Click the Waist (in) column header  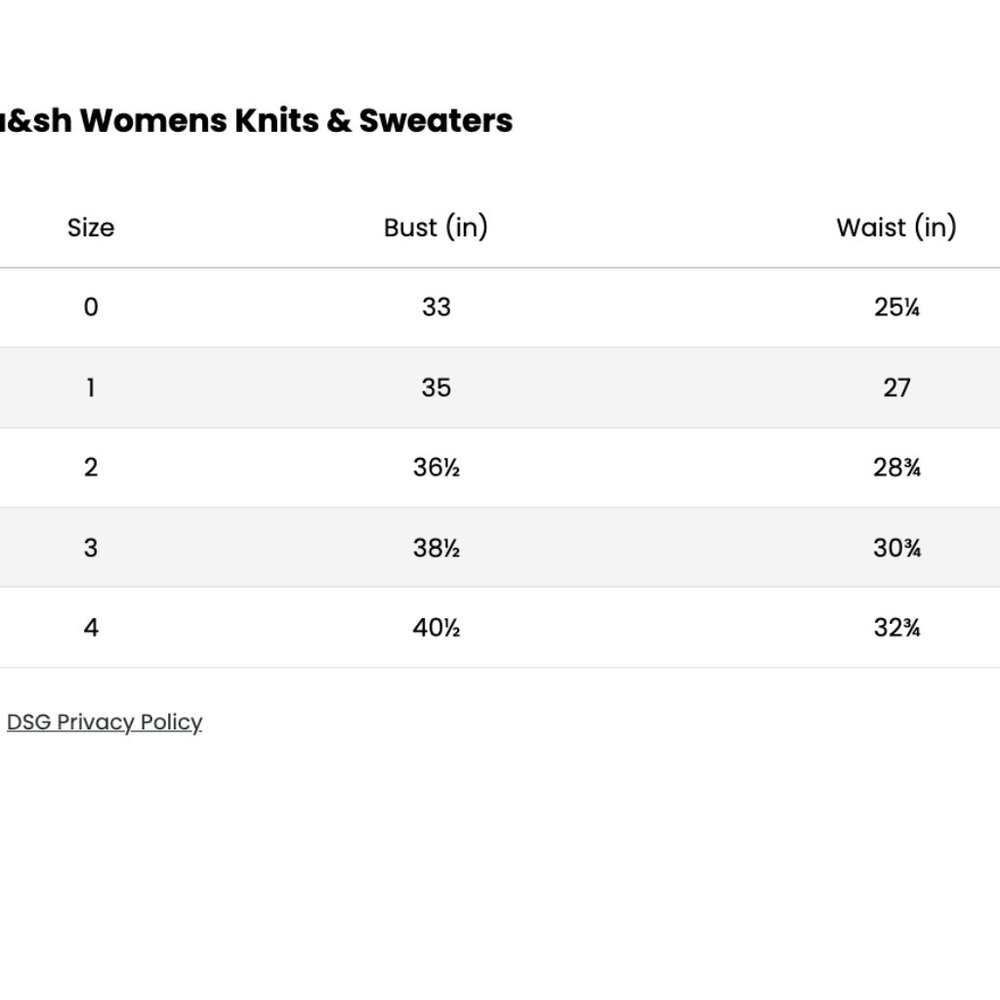(x=897, y=228)
